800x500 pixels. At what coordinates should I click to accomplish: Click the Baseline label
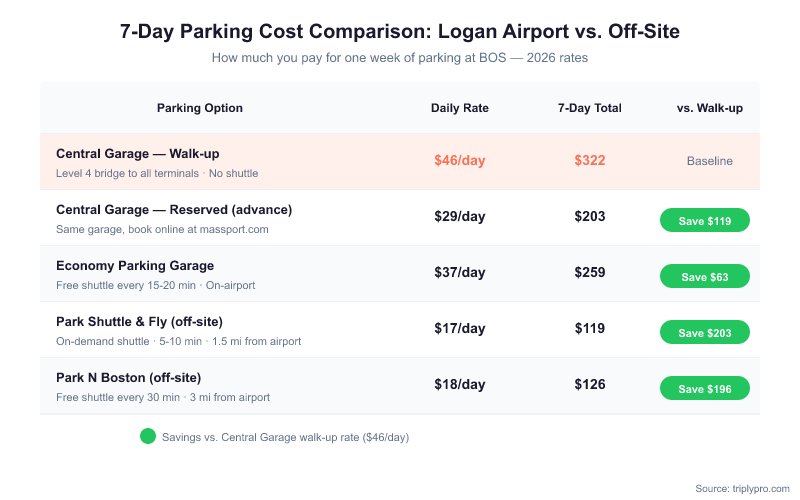(x=710, y=161)
